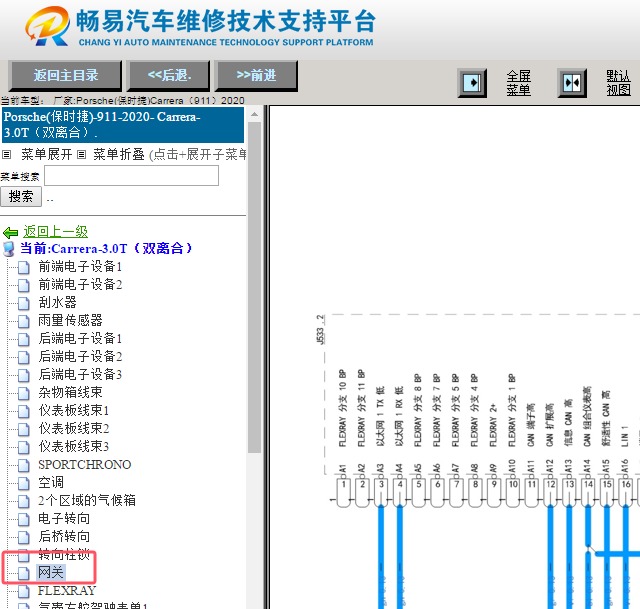The image size is (640, 609).
Task: Click the page icon beside 仪表板线束2
Action: 24,429
